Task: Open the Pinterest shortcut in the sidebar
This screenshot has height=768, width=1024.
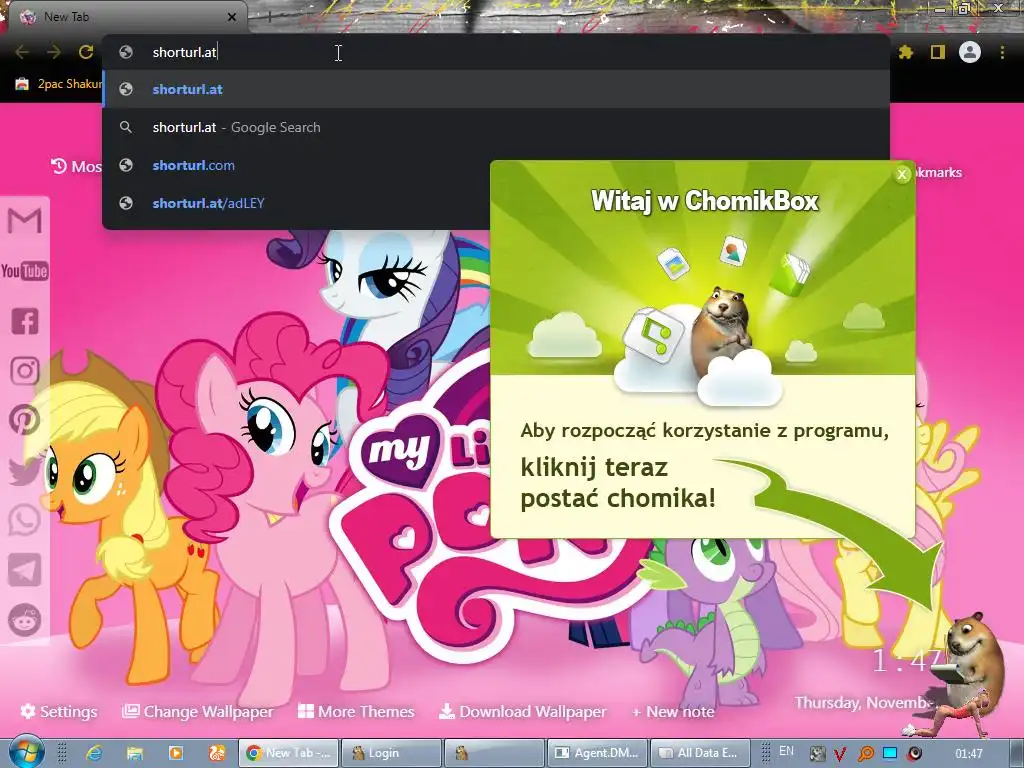Action: [25, 421]
